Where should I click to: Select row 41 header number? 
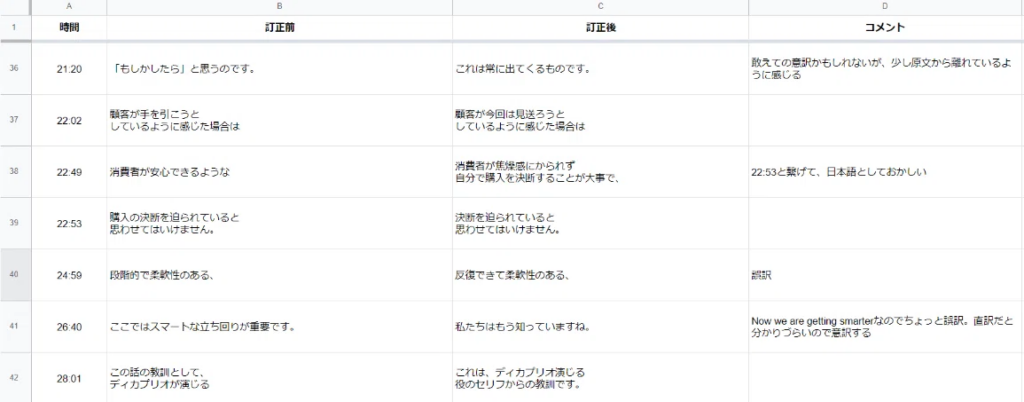coord(15,326)
